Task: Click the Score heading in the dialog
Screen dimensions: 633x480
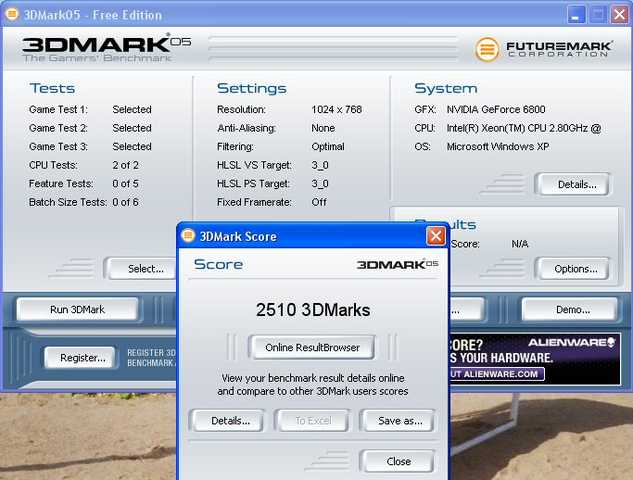Action: pos(218,264)
